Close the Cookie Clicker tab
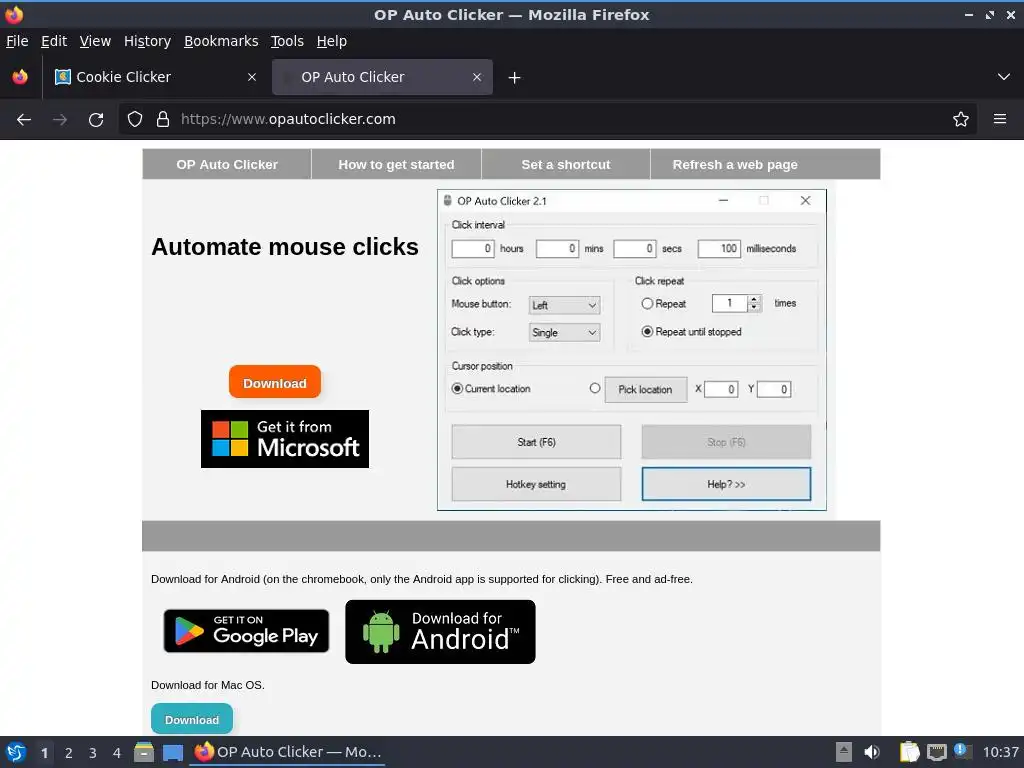The height and width of the screenshot is (768, 1024). (252, 77)
